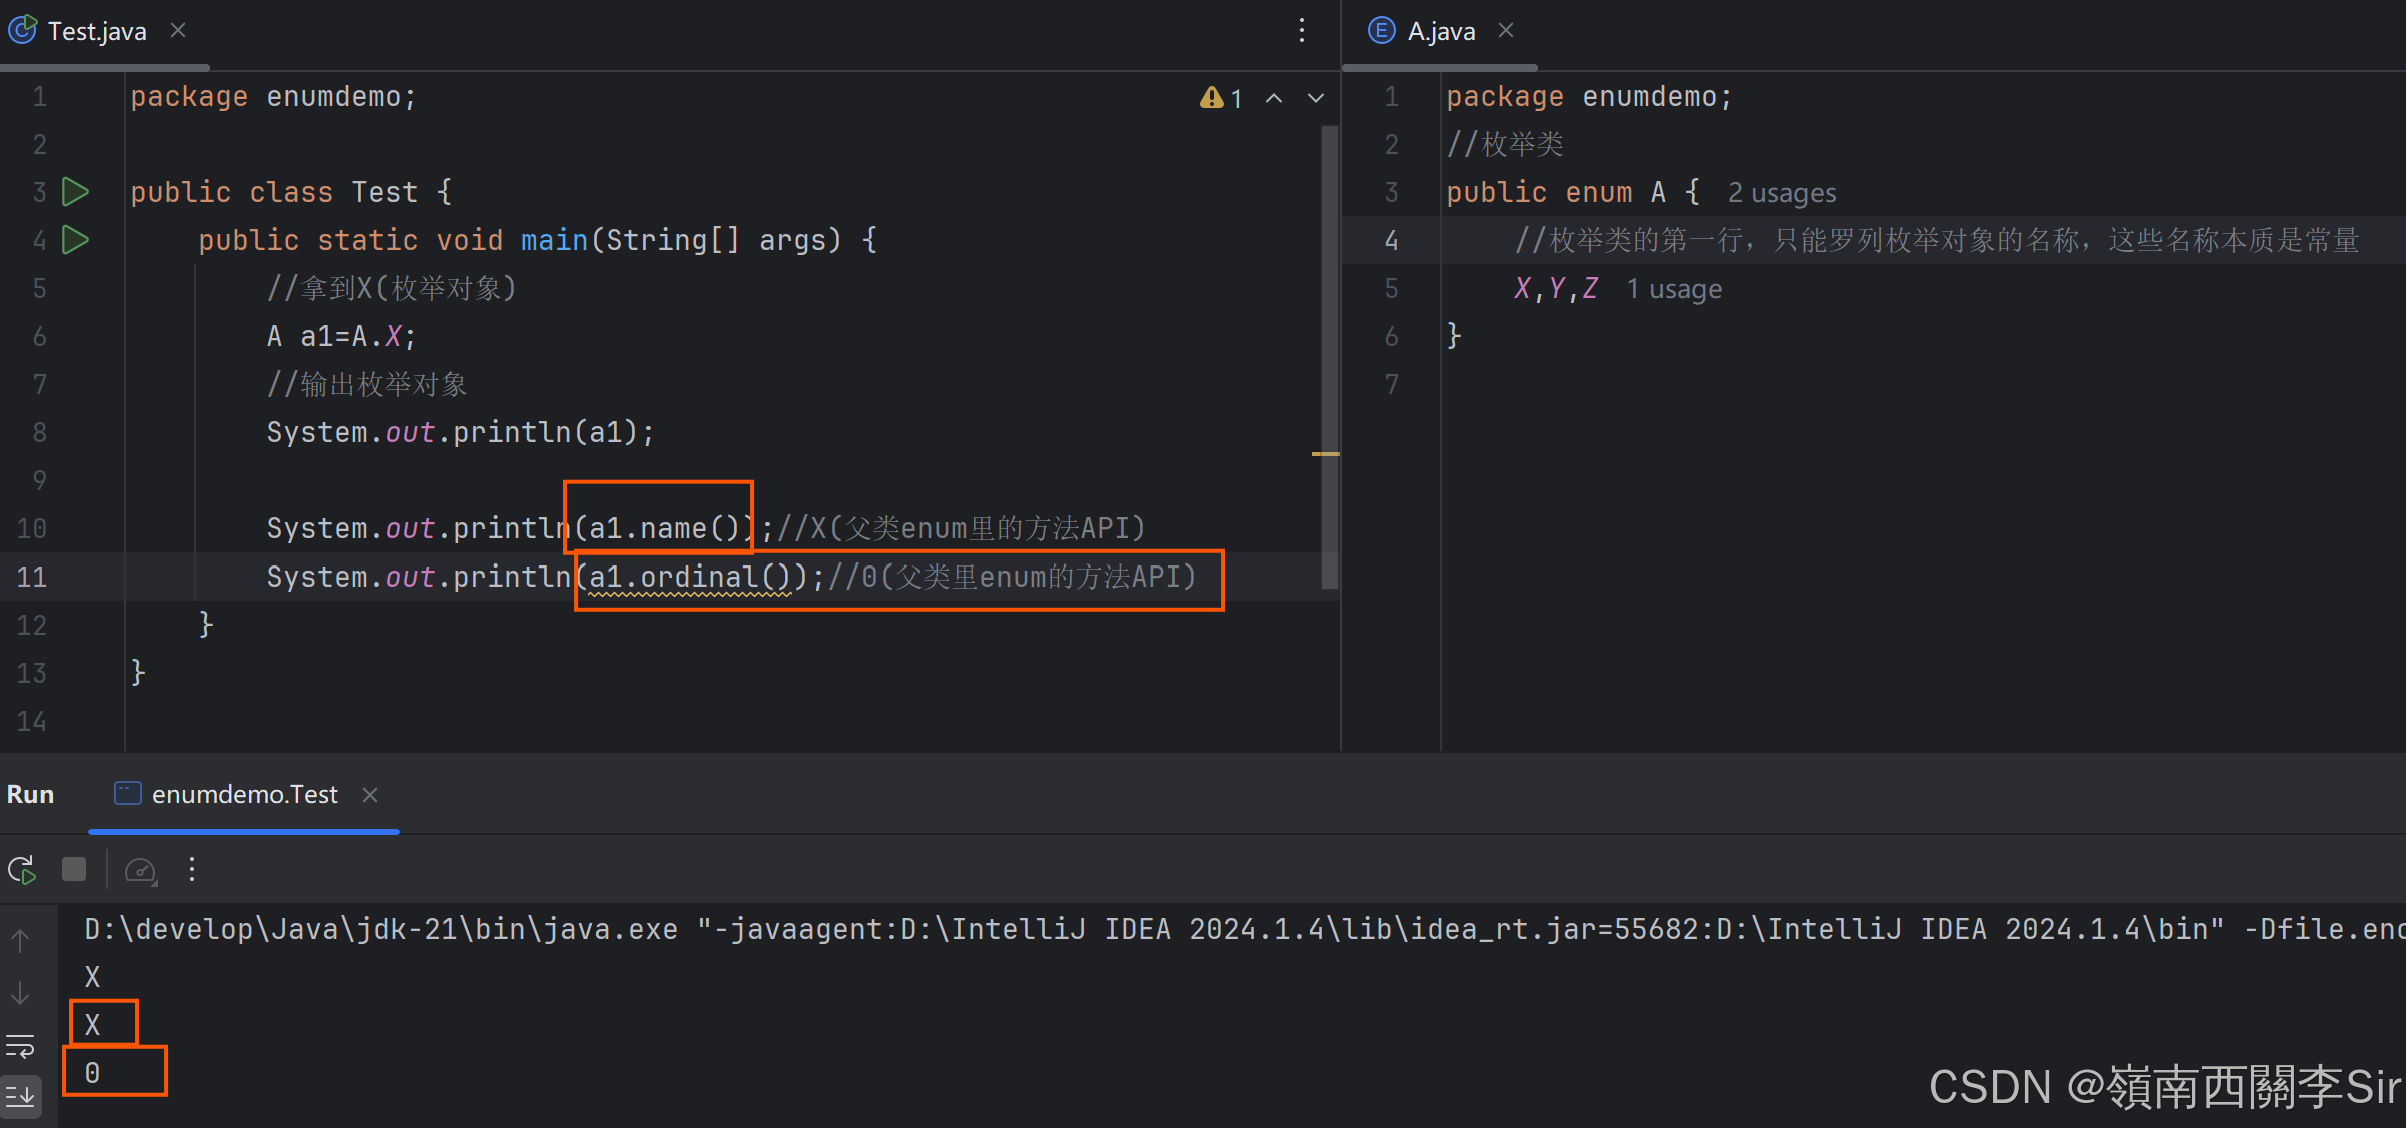Click the profiler speedometer icon in Run toolbar
Screen dimensions: 2406x1128
coord(140,870)
